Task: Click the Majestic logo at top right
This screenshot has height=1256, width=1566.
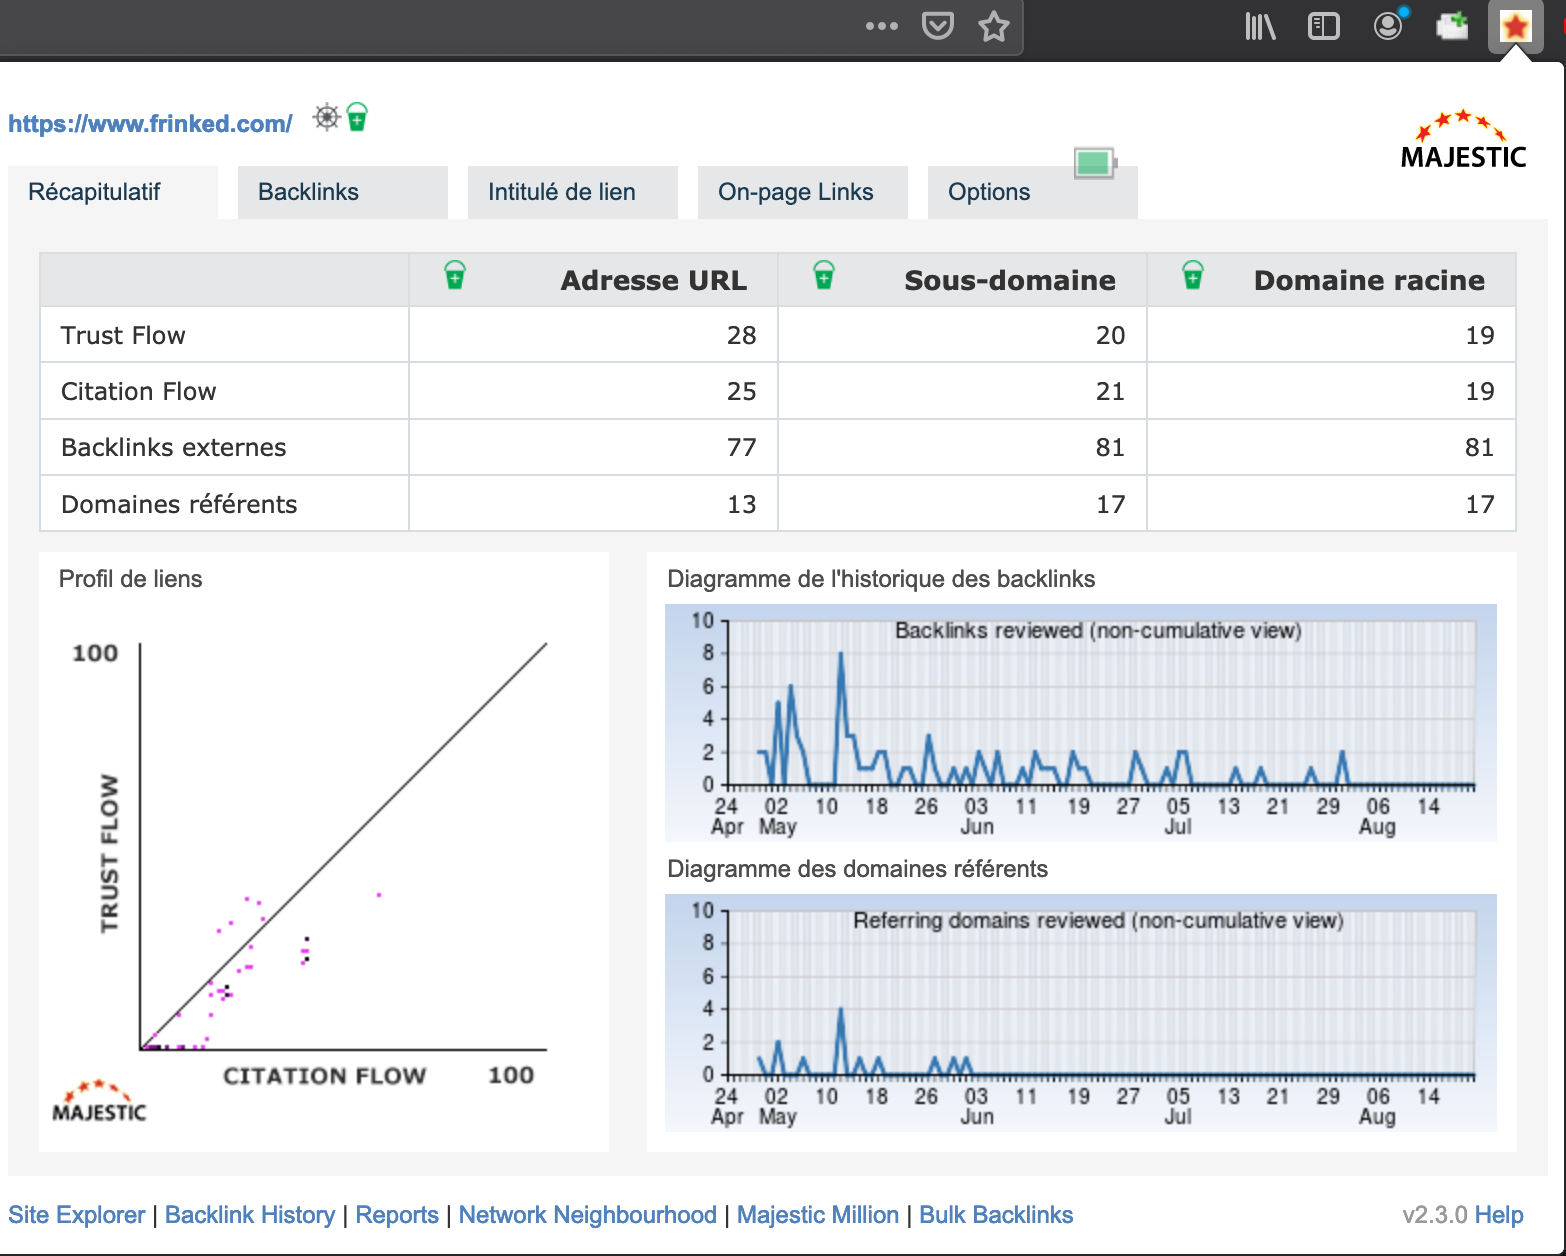Action: pos(1463,140)
